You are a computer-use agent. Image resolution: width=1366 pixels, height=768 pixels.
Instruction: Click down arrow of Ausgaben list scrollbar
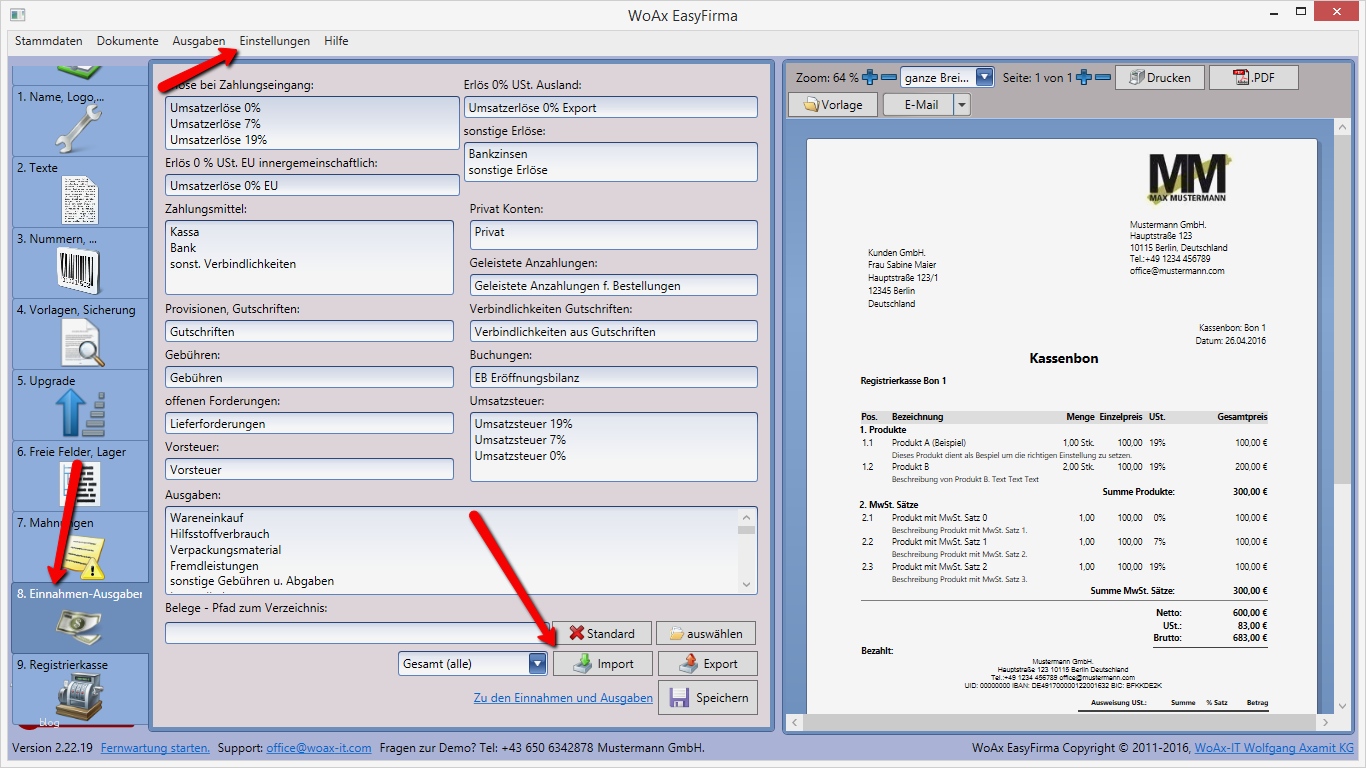(x=747, y=583)
